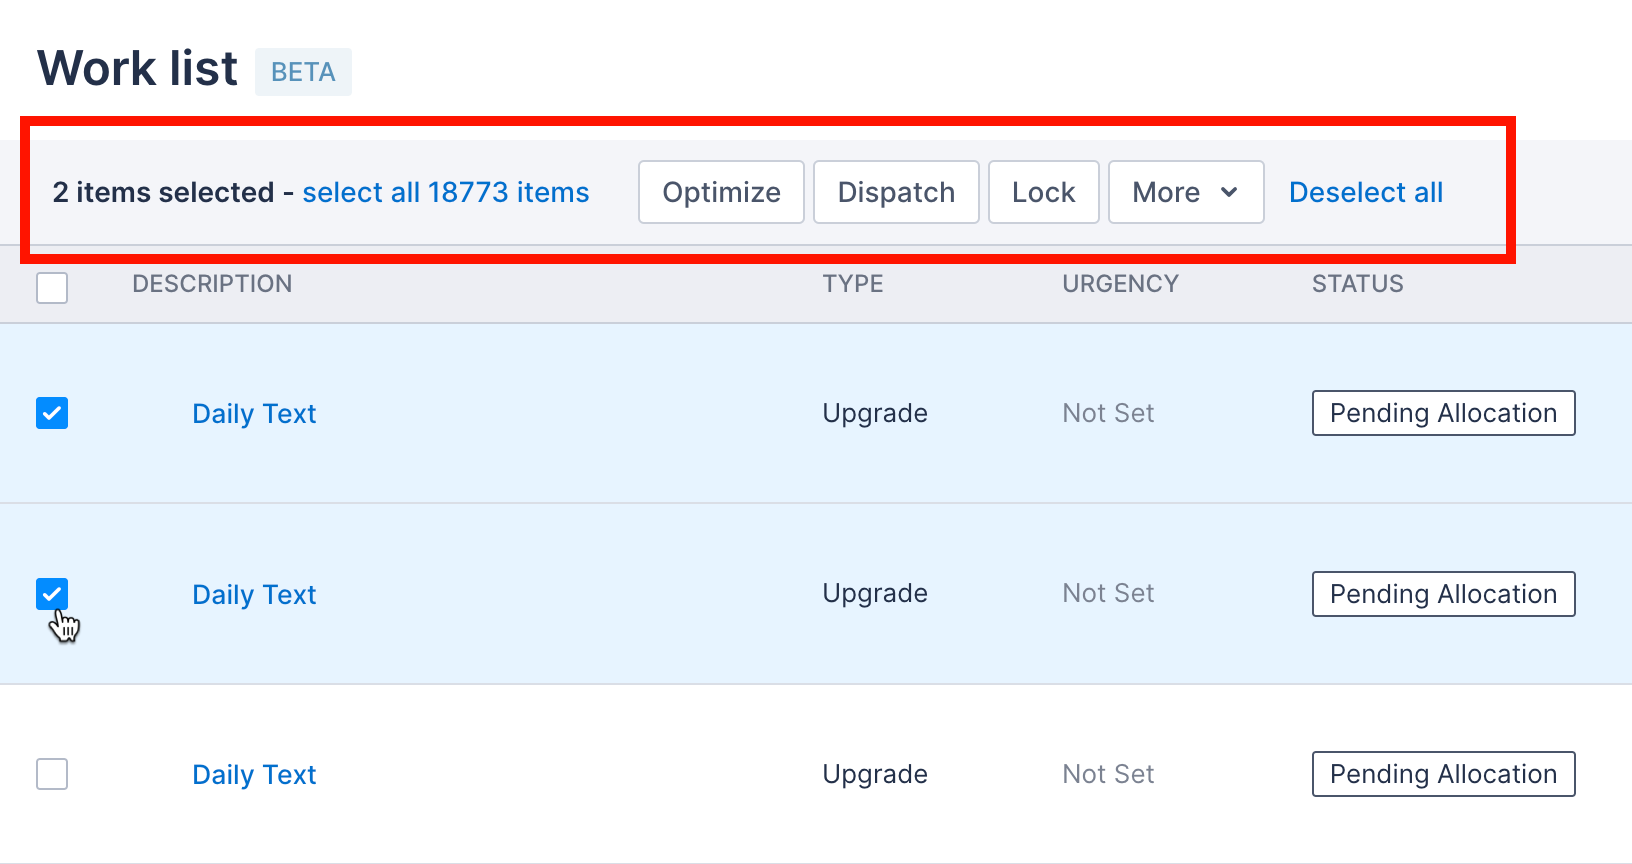Click Upgrade type in the first row

tap(875, 414)
